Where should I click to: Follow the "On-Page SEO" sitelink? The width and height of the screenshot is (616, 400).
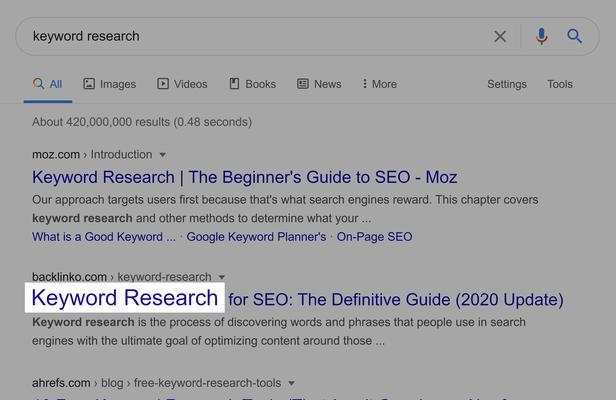(x=374, y=237)
